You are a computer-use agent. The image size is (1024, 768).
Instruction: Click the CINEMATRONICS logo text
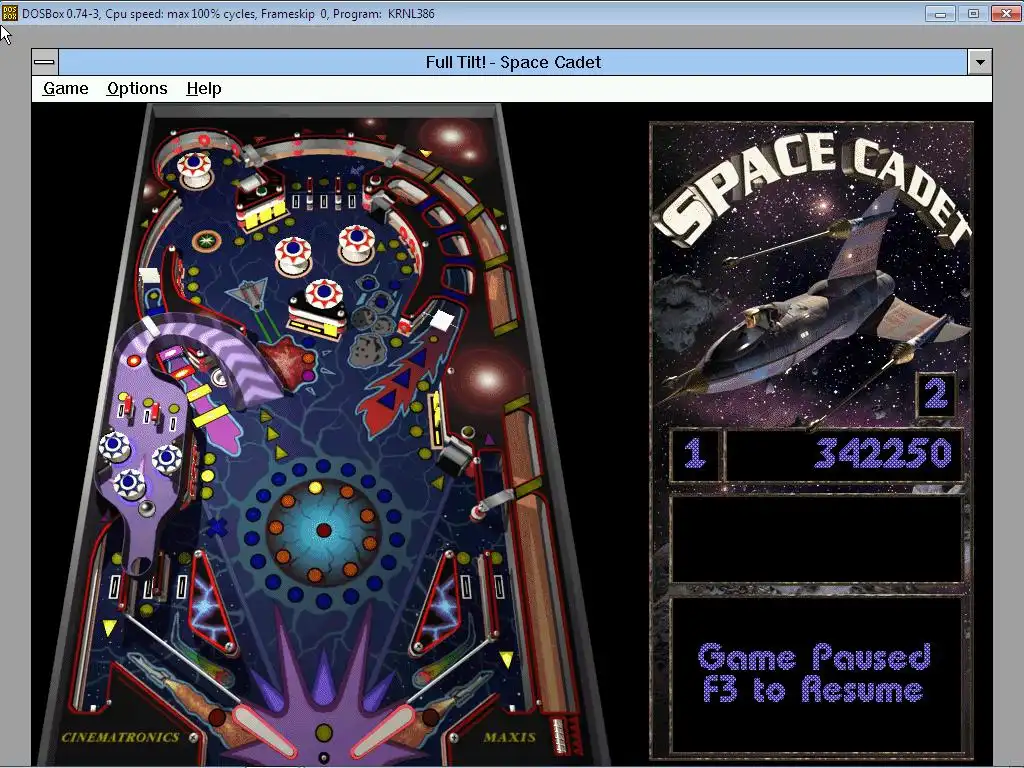point(120,737)
